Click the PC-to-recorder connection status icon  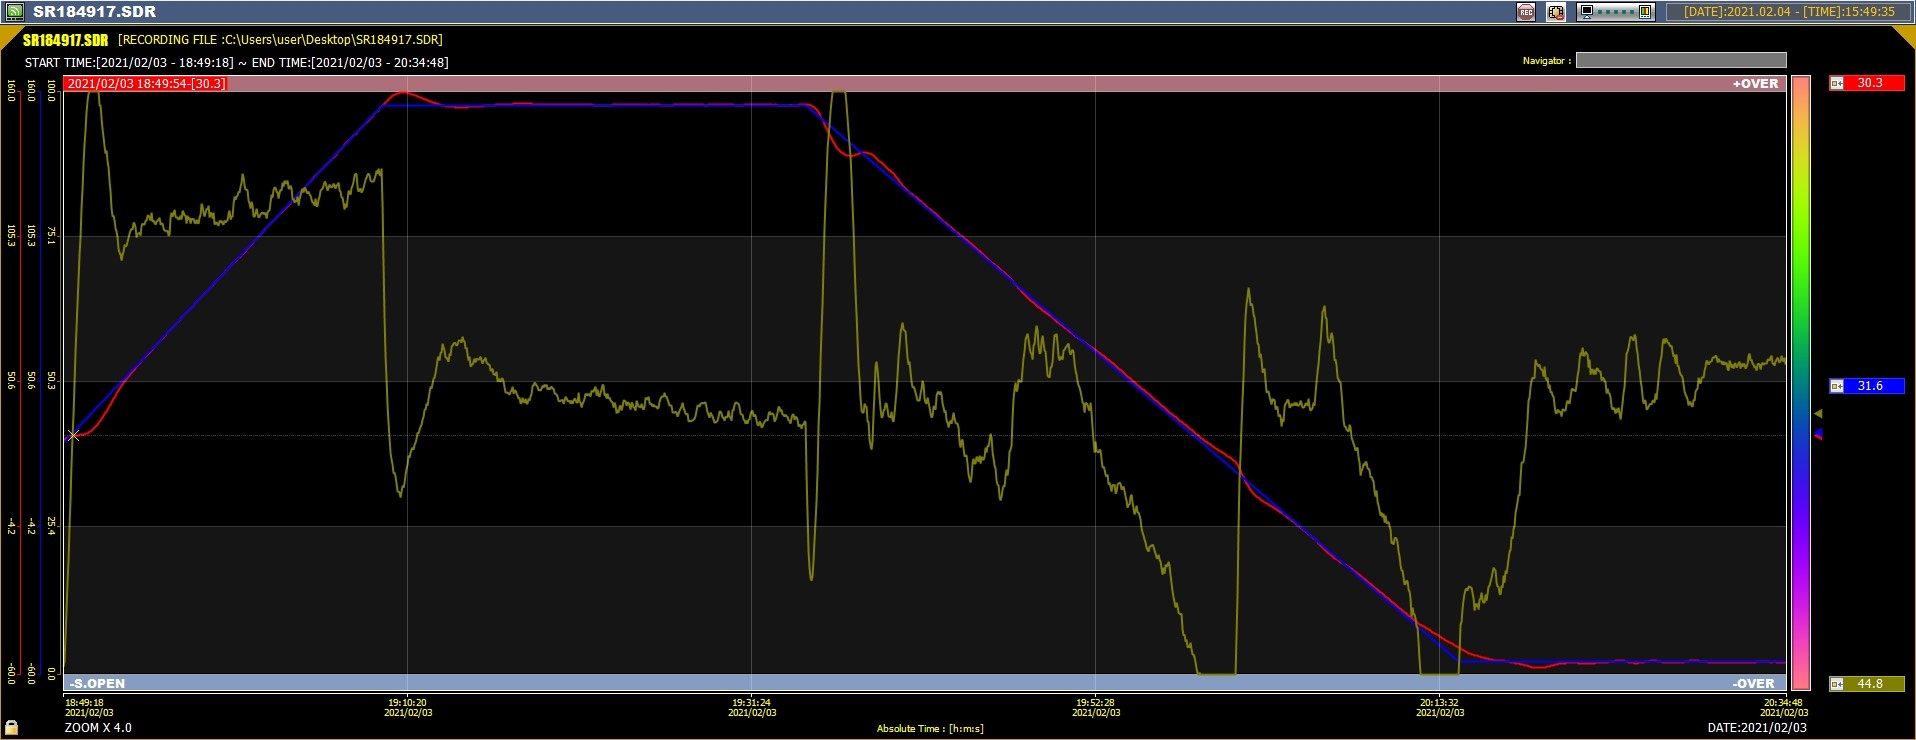point(1616,12)
